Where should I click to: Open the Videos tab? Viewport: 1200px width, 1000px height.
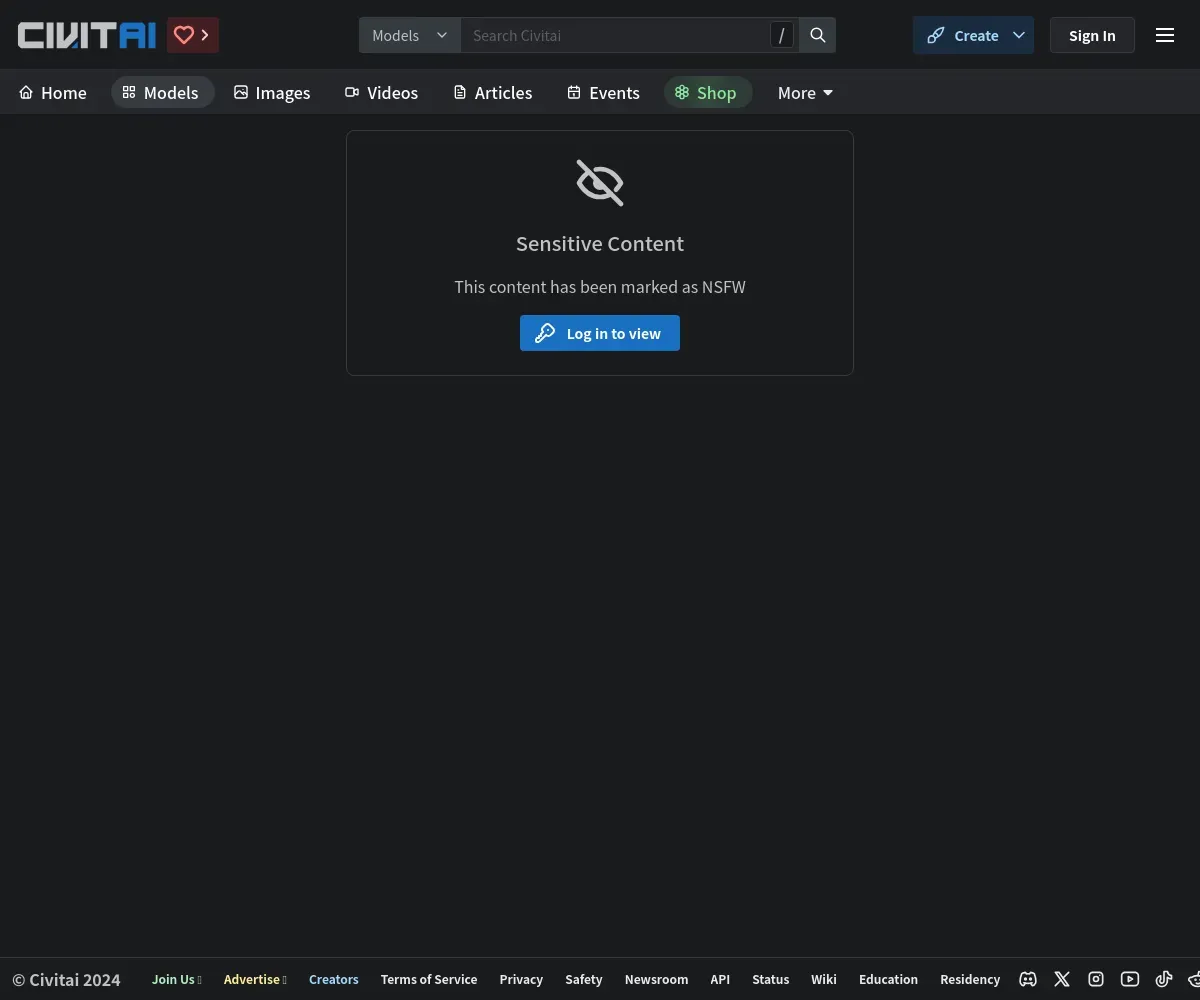[381, 92]
